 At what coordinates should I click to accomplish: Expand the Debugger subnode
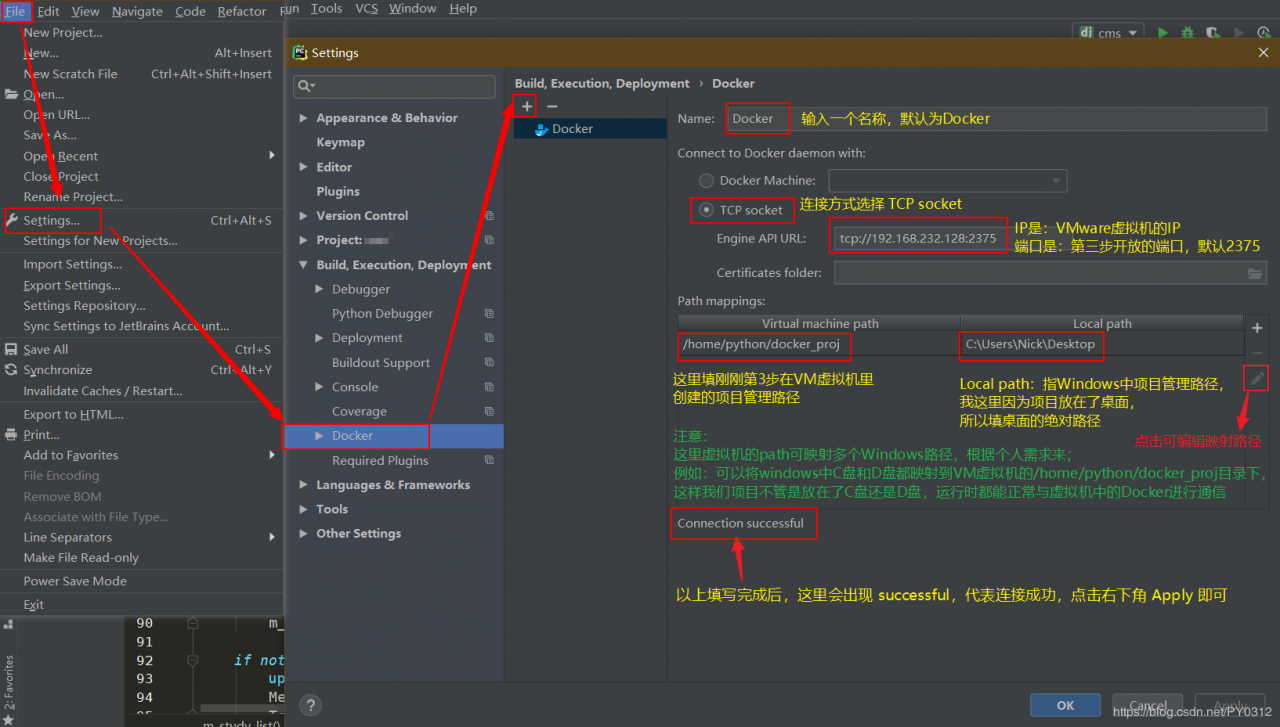click(320, 289)
